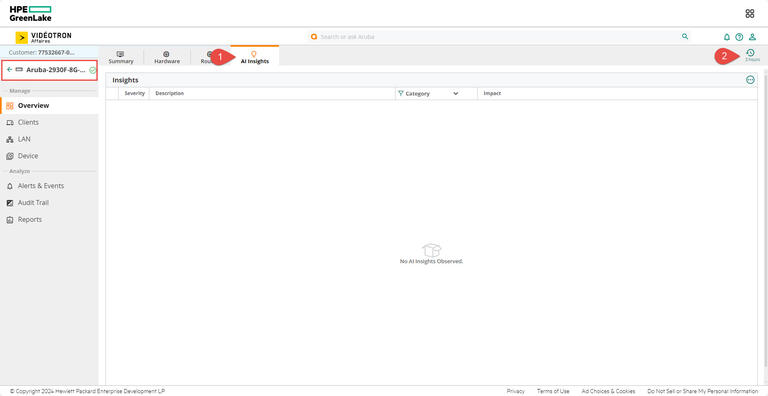The image size is (768, 396).
Task: Switch to the Summary tab
Action: click(x=121, y=57)
